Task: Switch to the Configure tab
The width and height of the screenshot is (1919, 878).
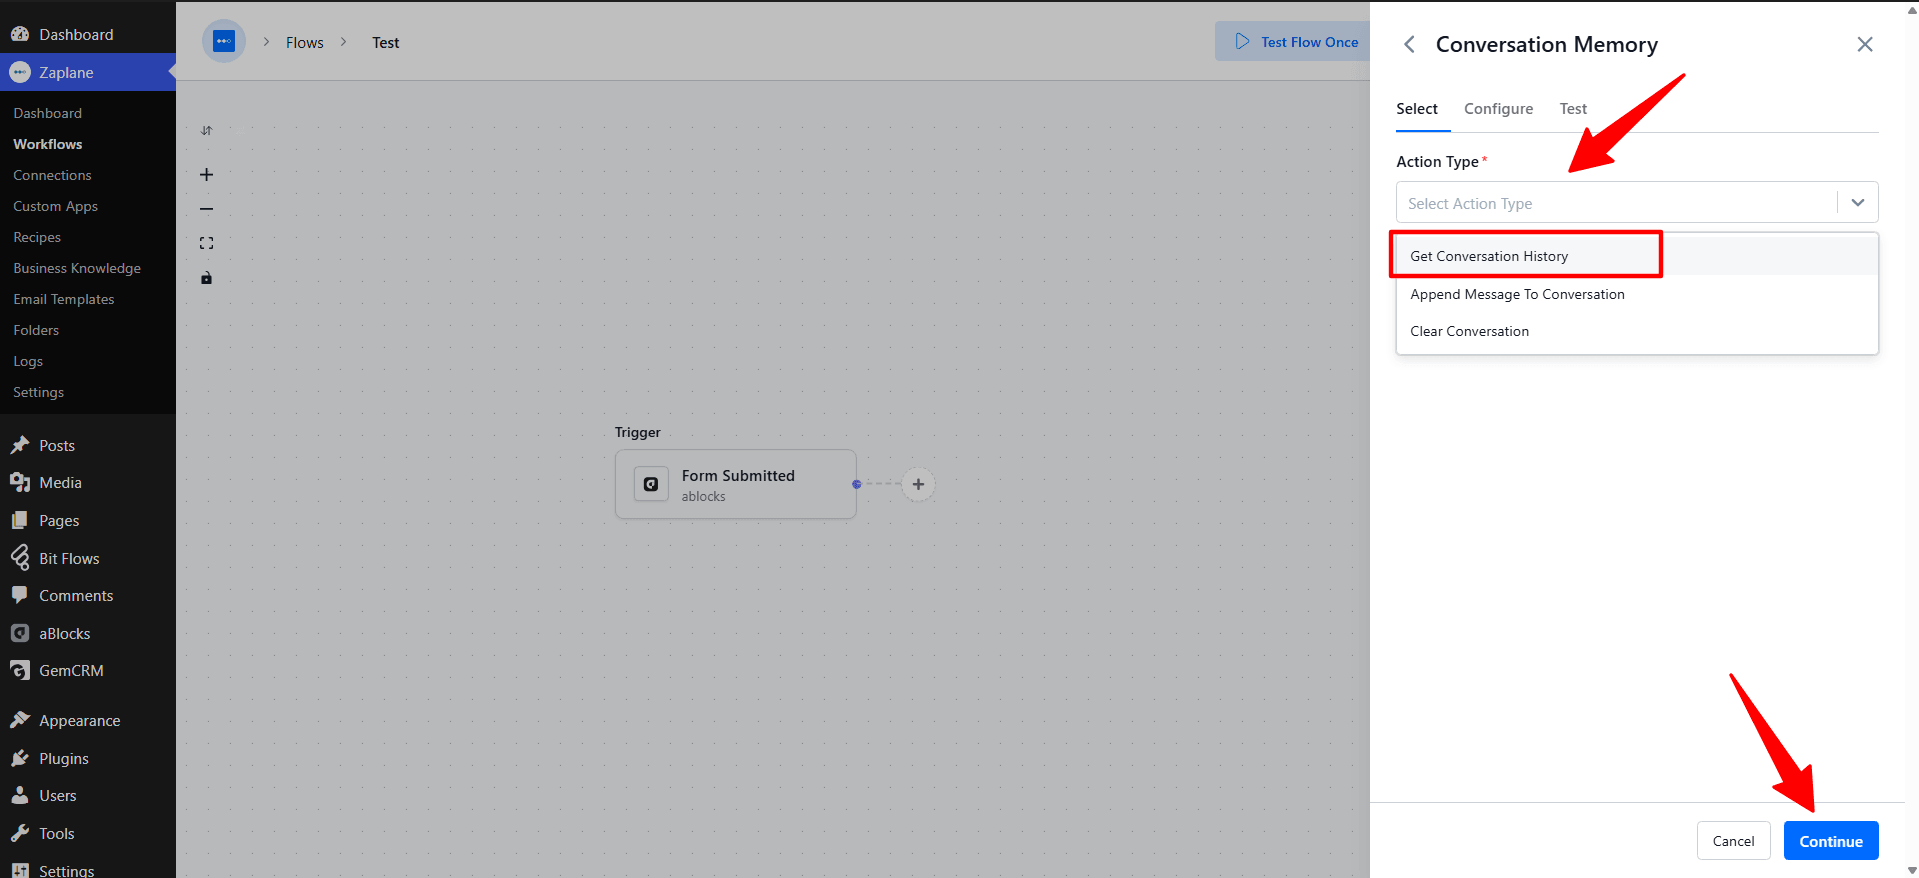Action: click(1498, 108)
